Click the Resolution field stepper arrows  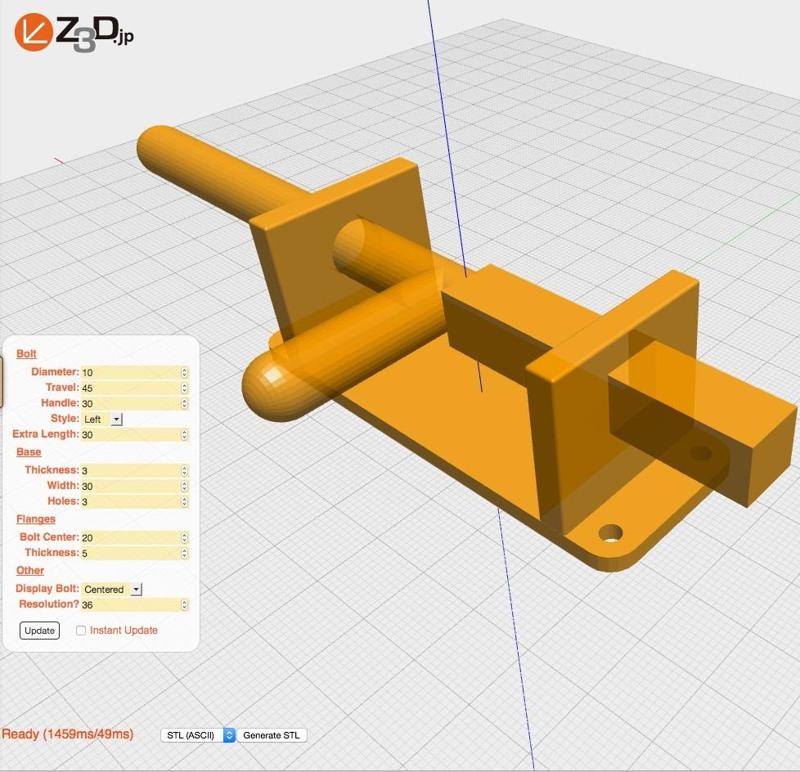[x=184, y=605]
